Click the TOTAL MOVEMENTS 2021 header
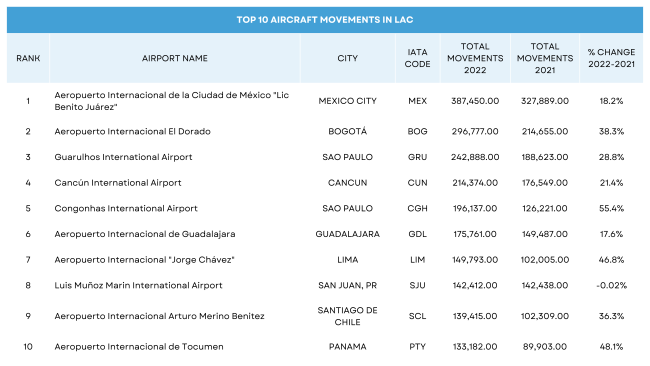650x366 pixels. click(x=545, y=58)
